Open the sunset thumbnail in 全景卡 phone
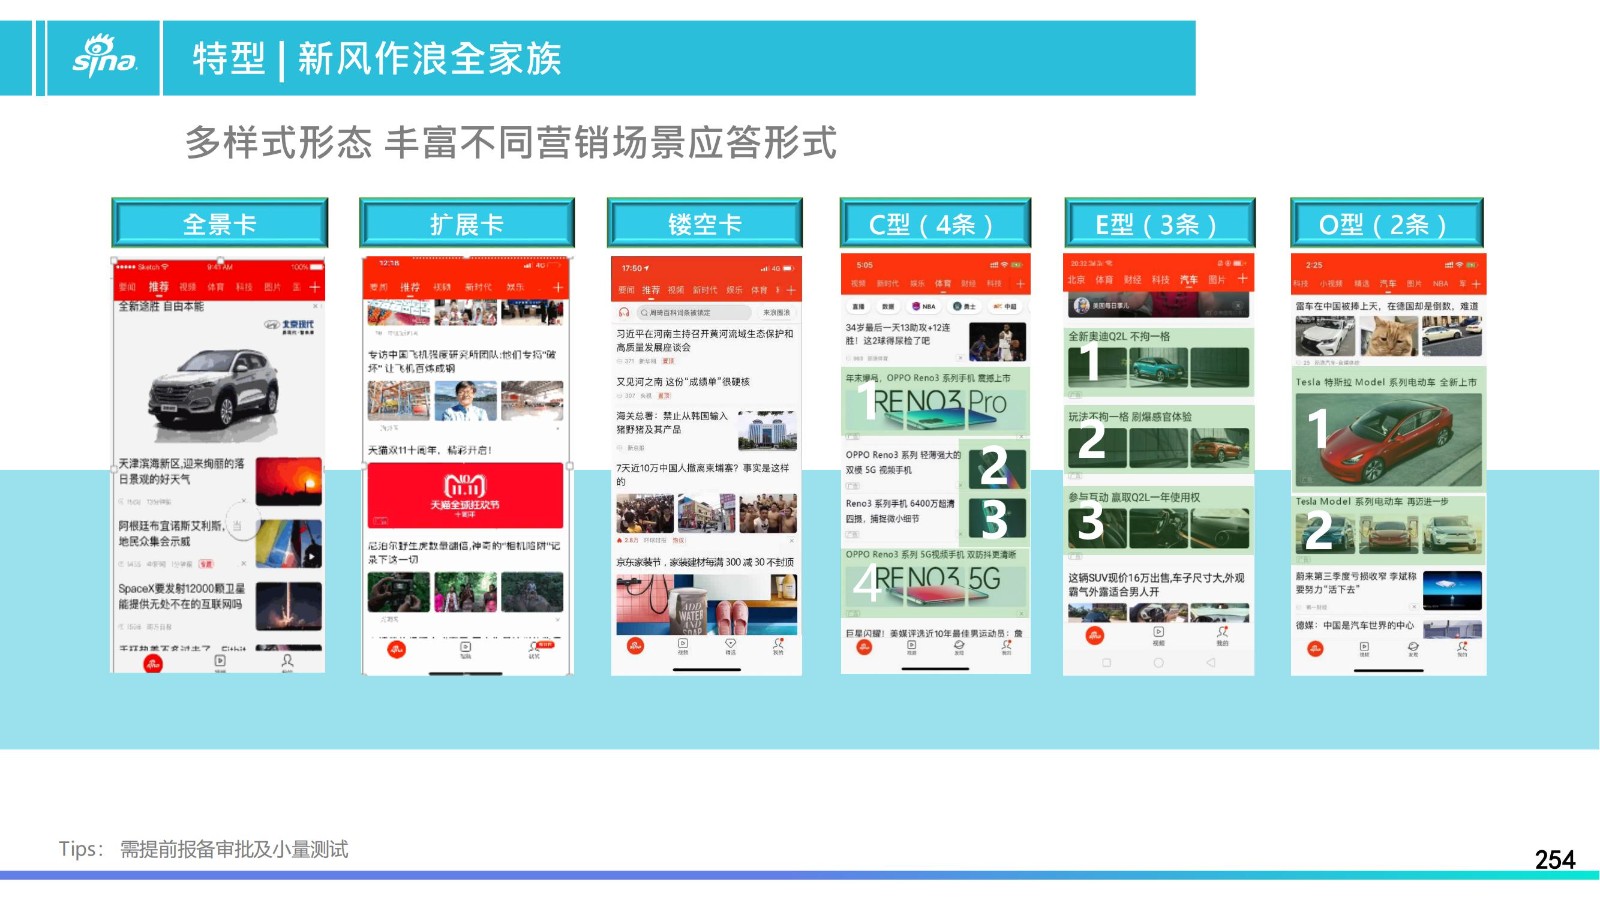The image size is (1600, 899). pyautogui.click(x=289, y=482)
